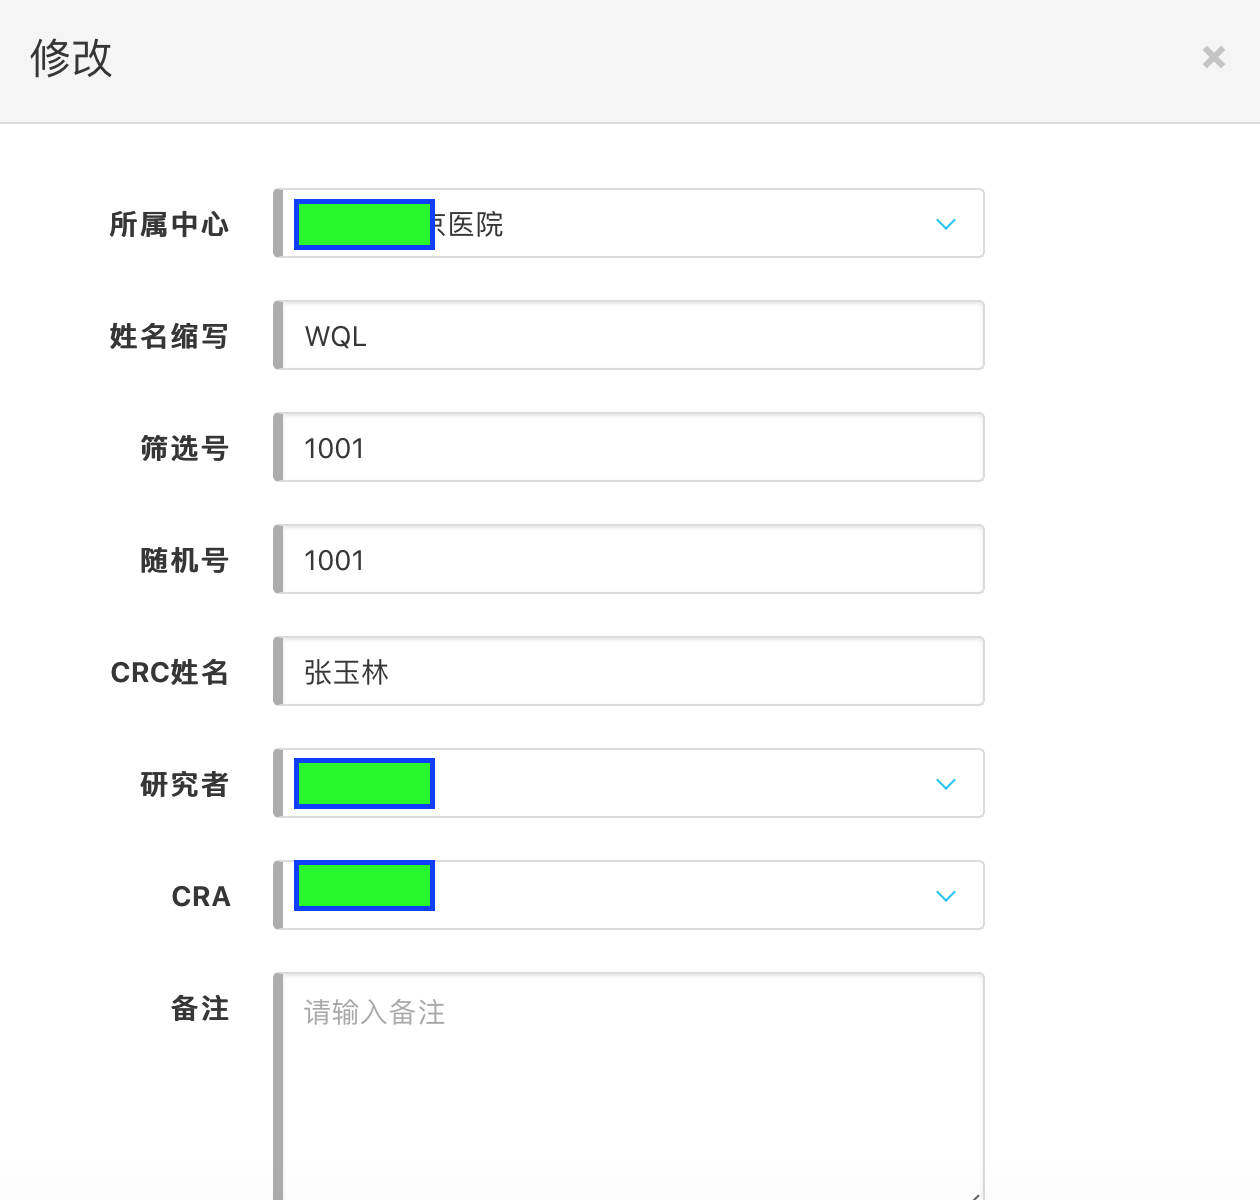Click the CRC姓名 field showing 张玉林
Screen dimensions: 1260x1200
point(630,672)
